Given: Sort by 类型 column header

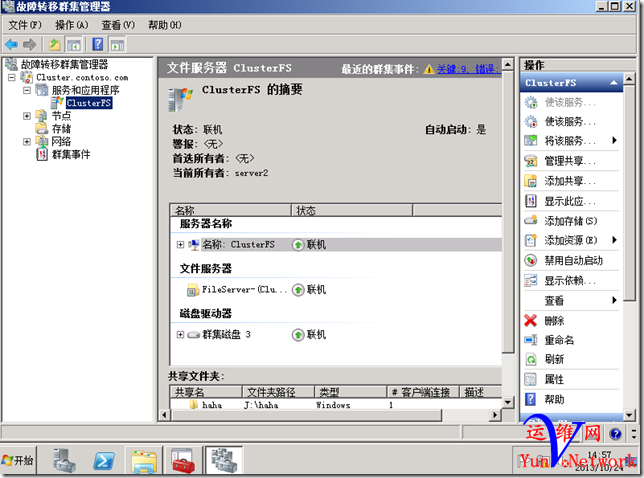Looking at the screenshot, I should coord(351,392).
